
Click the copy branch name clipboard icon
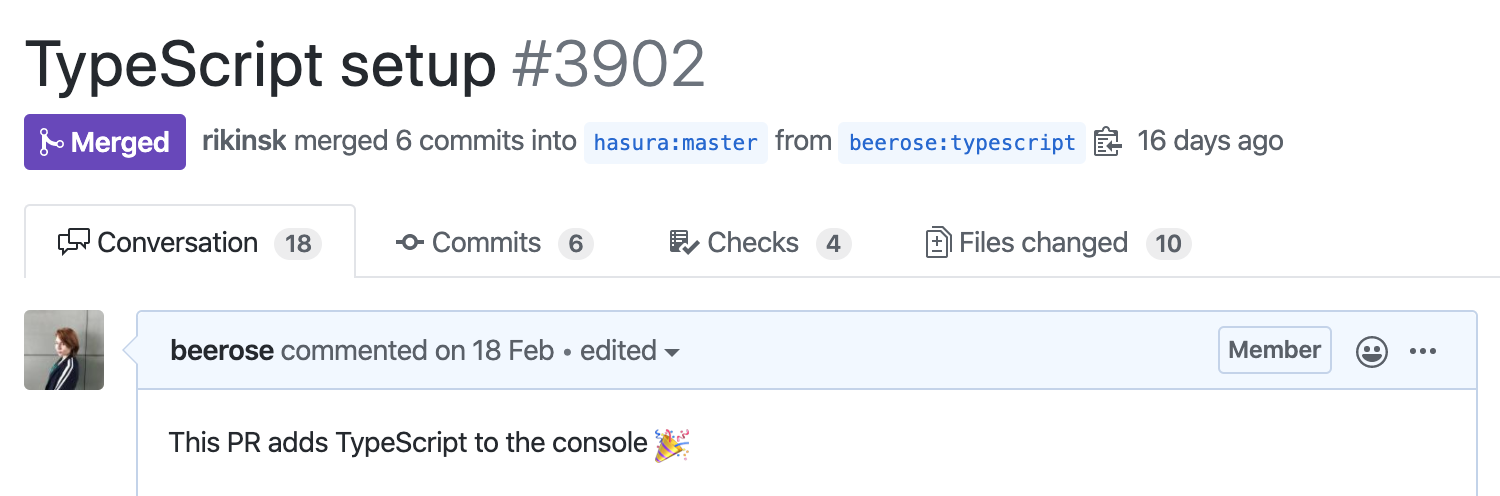[x=1109, y=142]
